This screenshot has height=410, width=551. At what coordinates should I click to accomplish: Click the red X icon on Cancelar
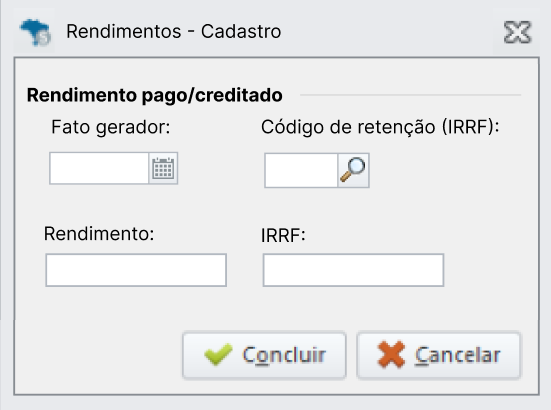391,354
